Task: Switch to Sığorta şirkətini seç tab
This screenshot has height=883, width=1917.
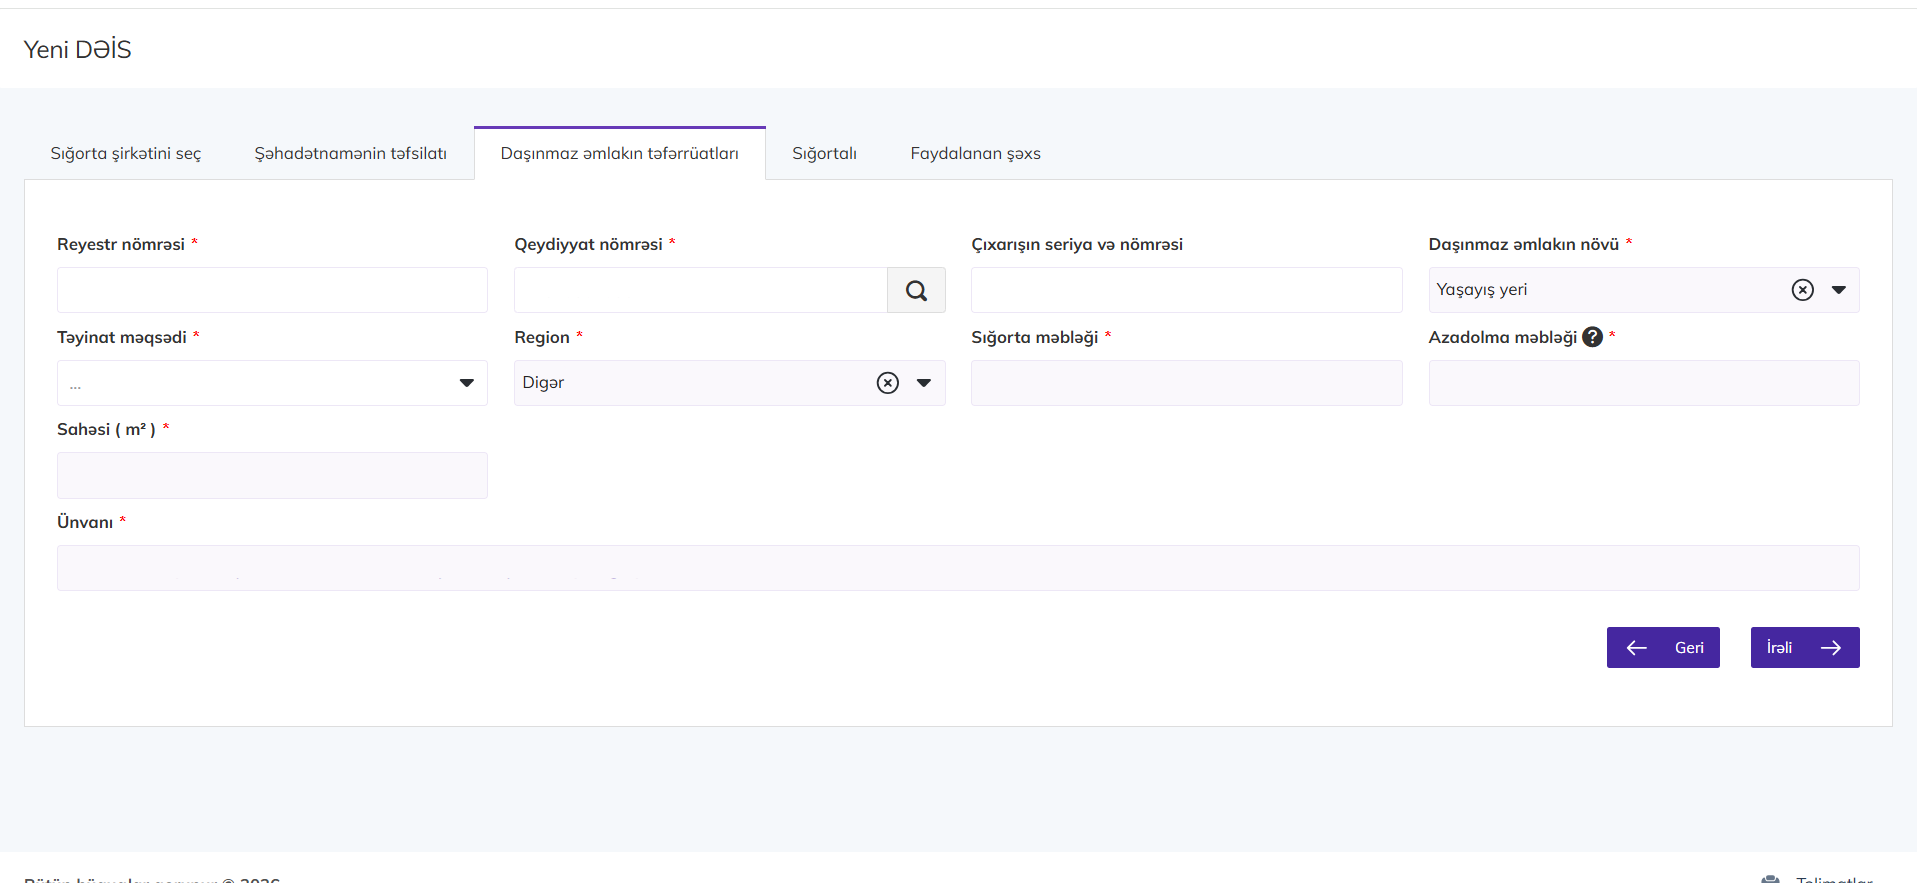Action: [126, 153]
